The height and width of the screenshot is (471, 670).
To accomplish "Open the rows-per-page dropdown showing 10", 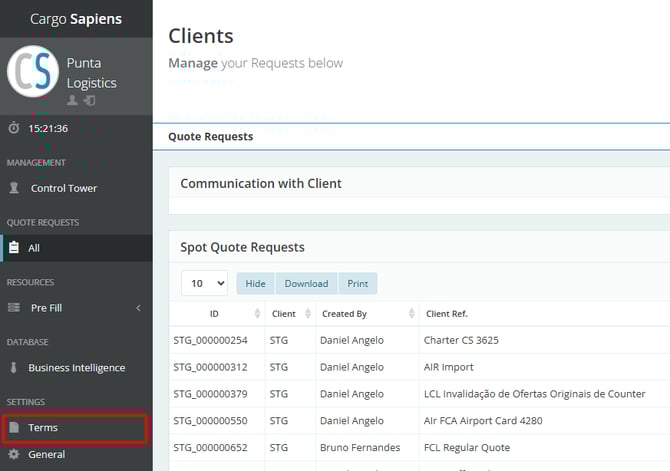I will (x=204, y=283).
